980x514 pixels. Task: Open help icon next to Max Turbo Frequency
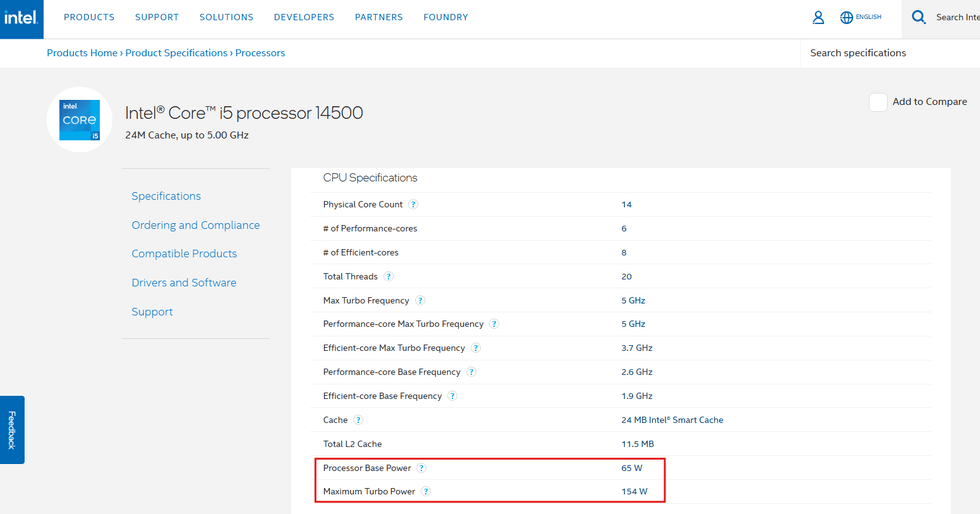[420, 301]
